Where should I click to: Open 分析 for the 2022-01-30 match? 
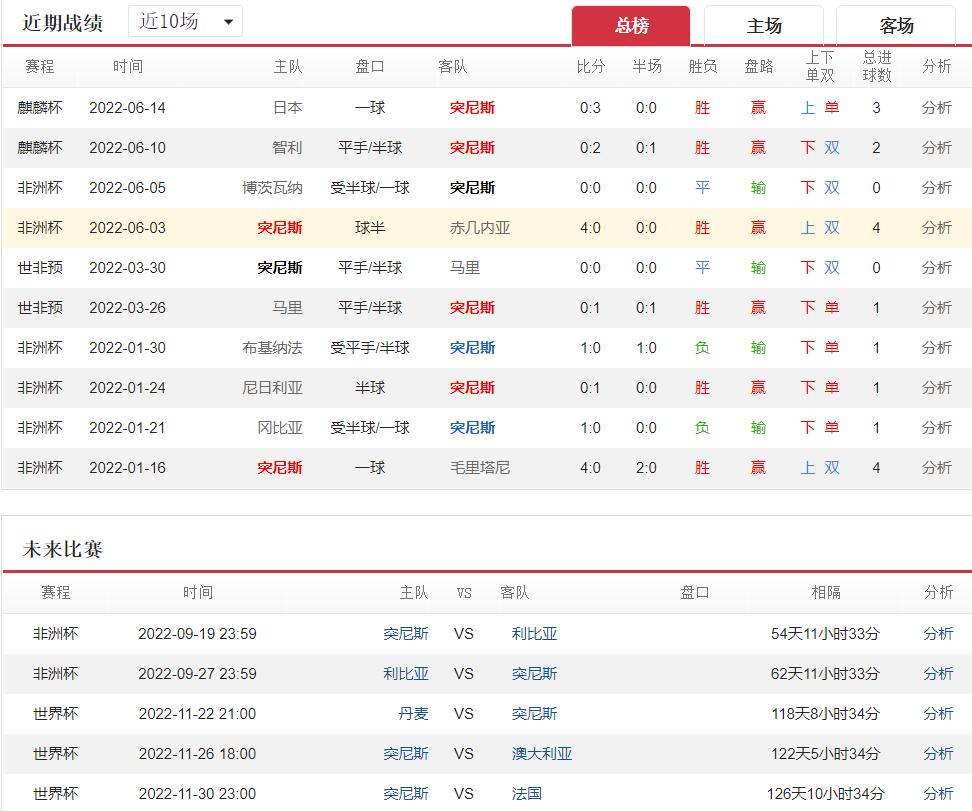click(x=936, y=348)
